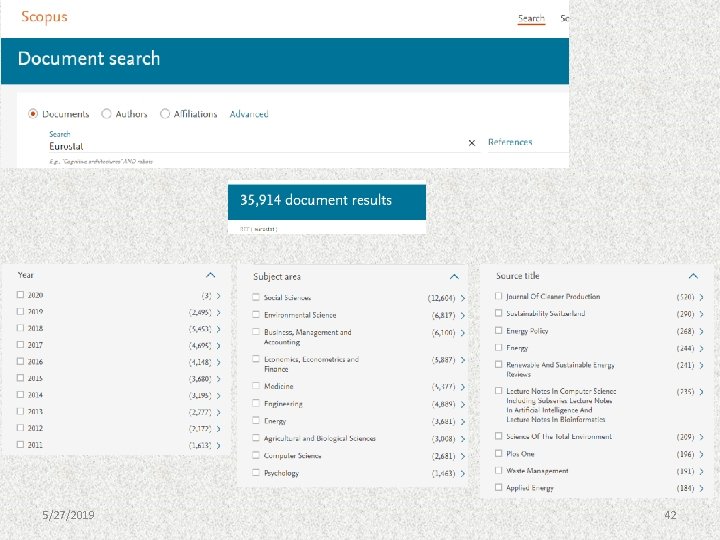
Task: Check the Plos One checkbox
Action: click(498, 453)
